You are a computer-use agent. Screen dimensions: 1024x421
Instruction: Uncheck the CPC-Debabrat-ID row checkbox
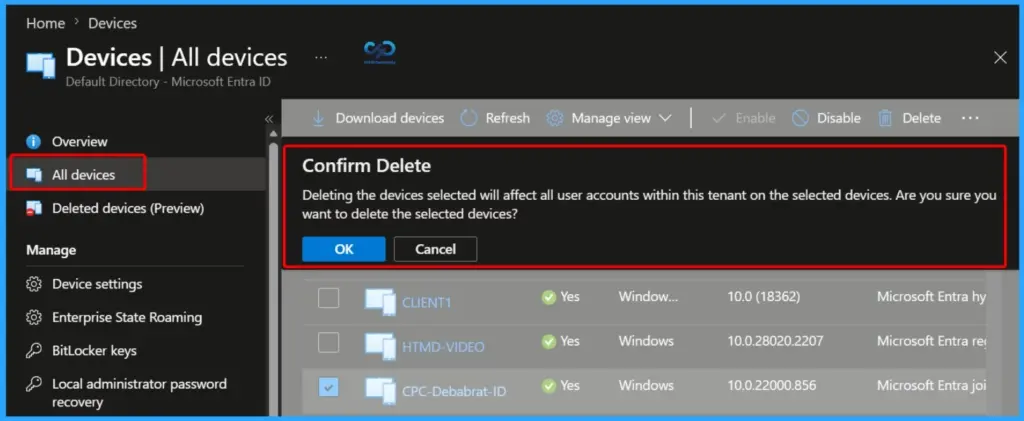click(328, 386)
